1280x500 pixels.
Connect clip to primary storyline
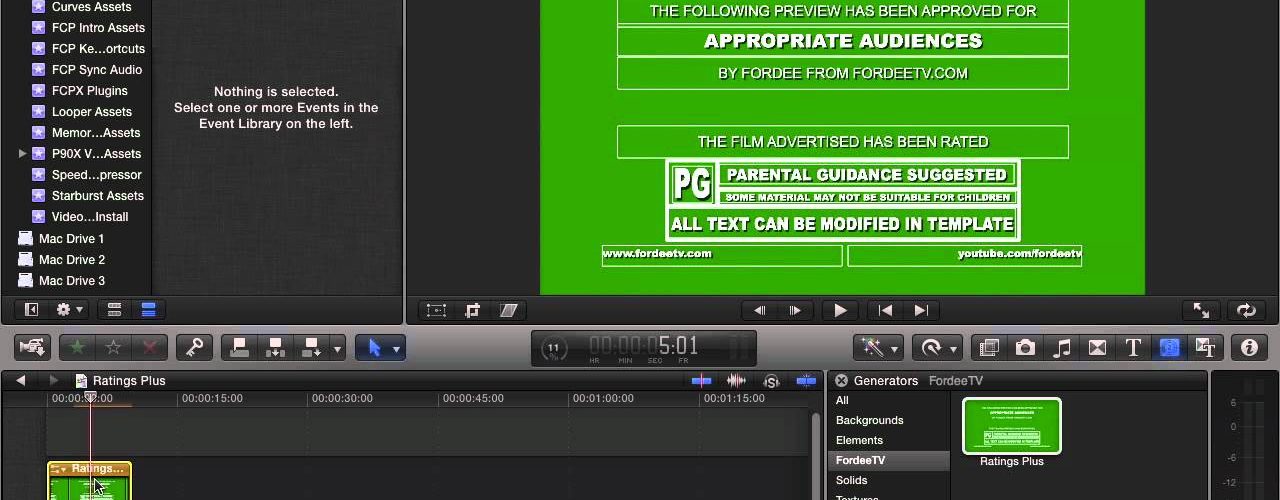point(239,347)
